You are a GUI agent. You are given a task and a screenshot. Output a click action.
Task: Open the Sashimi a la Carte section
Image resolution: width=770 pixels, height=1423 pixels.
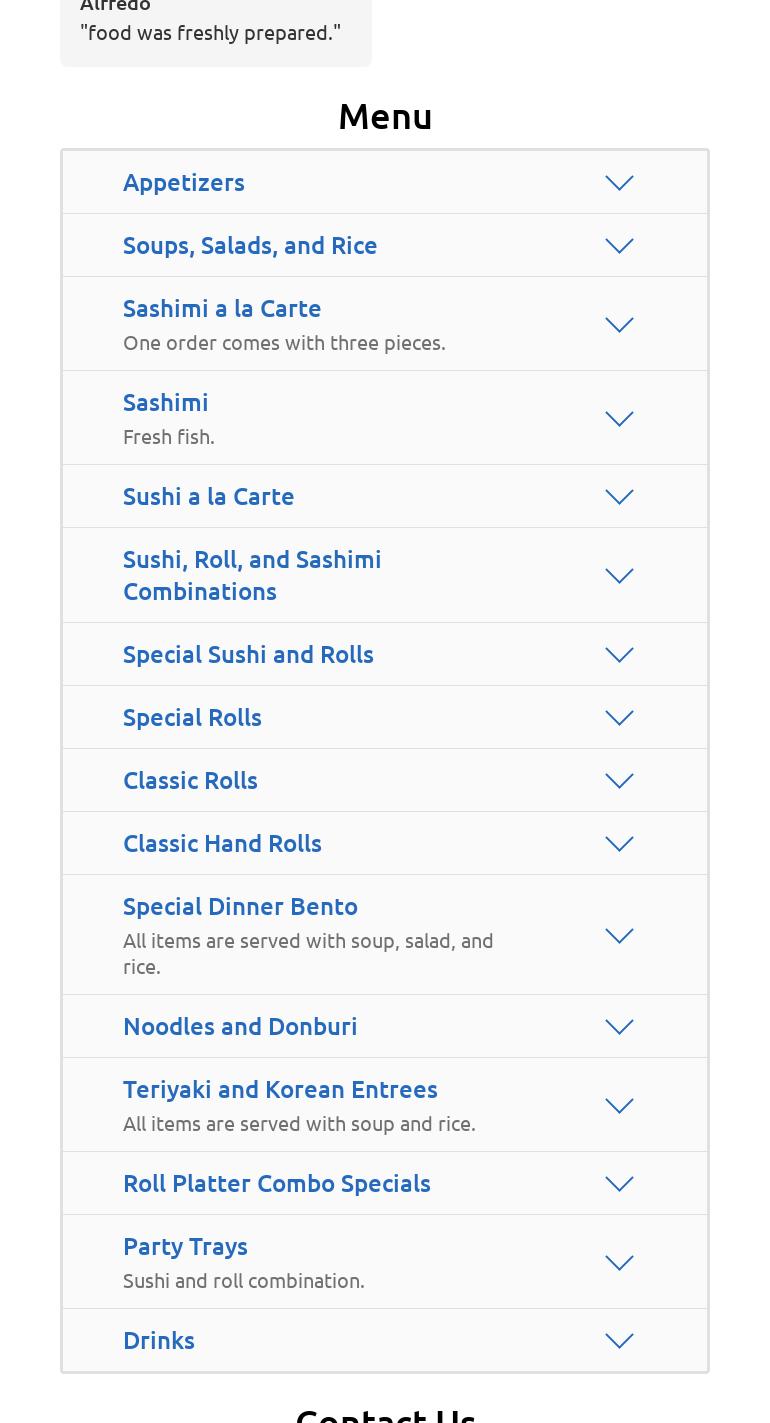tap(222, 308)
